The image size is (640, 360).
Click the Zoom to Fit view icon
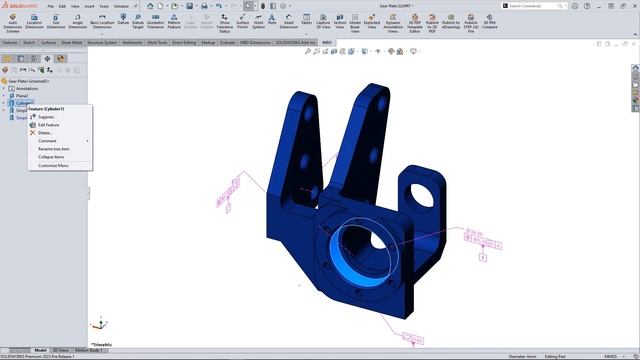pos(308,51)
